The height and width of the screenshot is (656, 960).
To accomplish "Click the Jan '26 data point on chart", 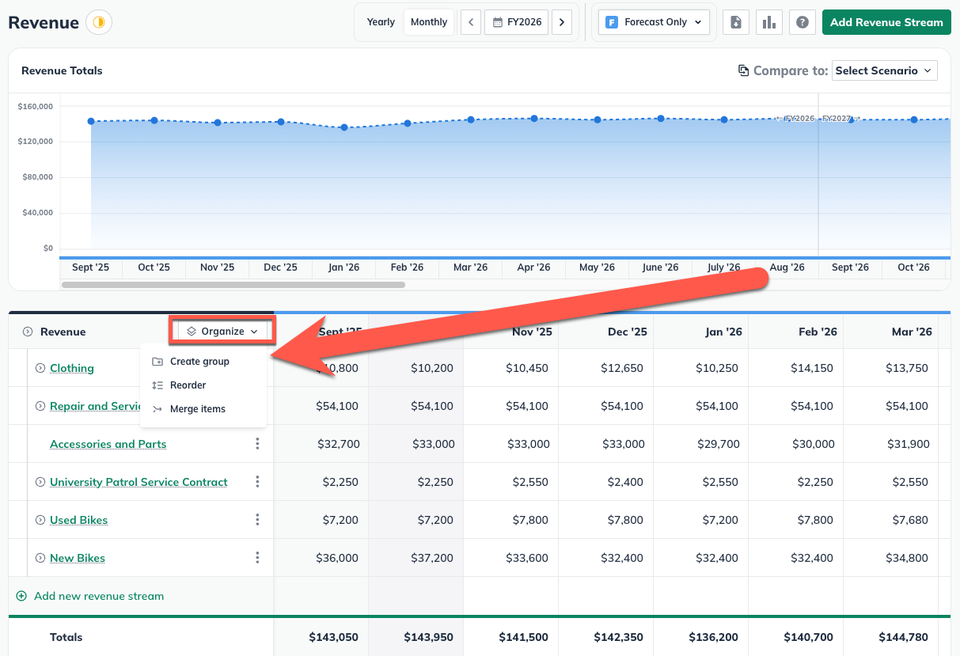I will (344, 127).
